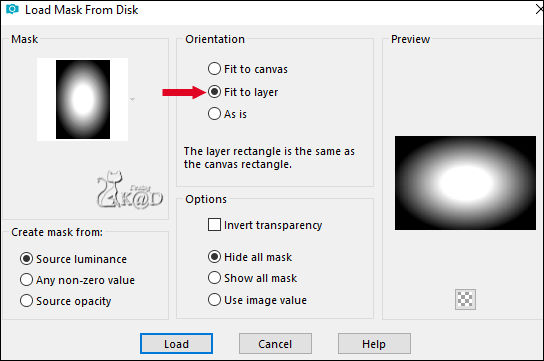Click the Cancel button
The height and width of the screenshot is (361, 544).
(275, 344)
